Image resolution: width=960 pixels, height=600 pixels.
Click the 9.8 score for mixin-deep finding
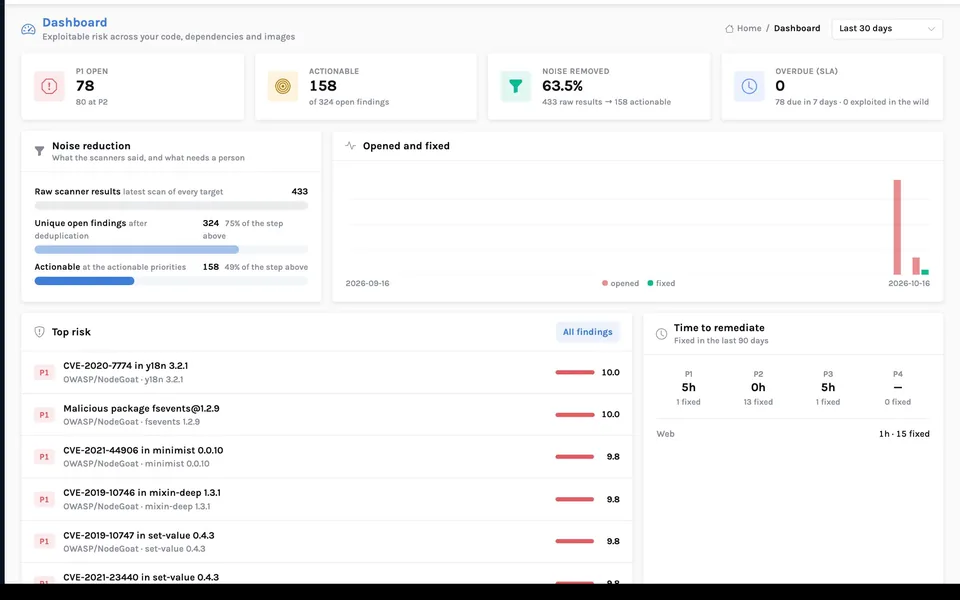613,500
